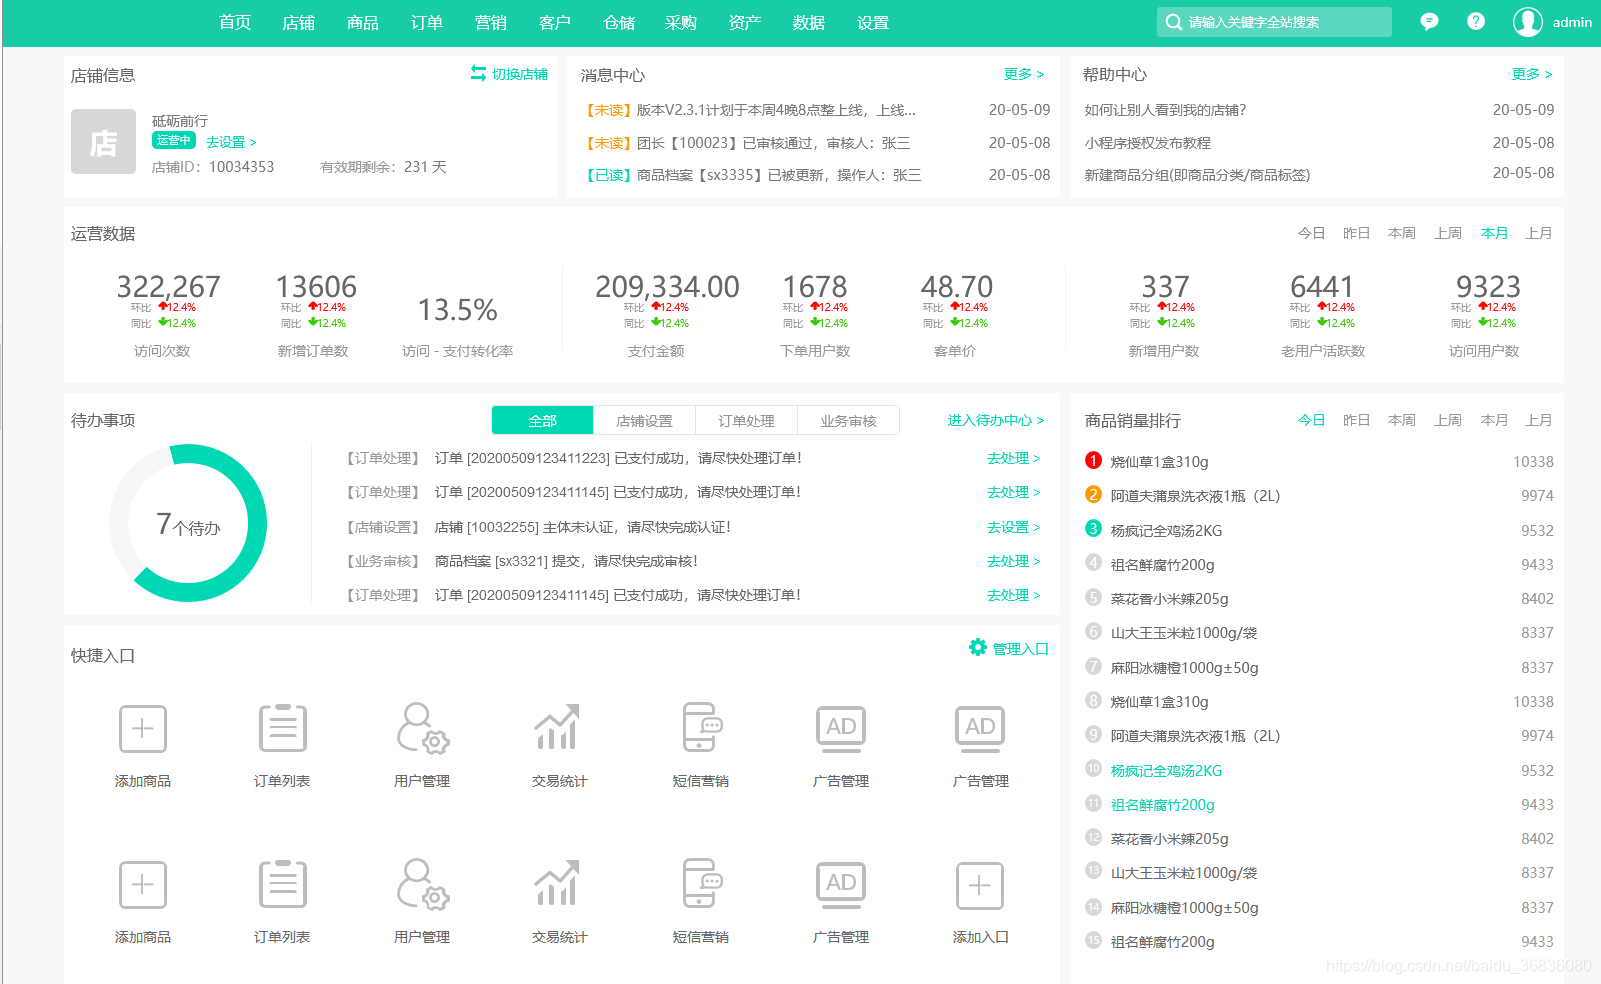Select 本周 in 商品销量排行
Viewport: 1601px width, 984px height.
(1402, 420)
